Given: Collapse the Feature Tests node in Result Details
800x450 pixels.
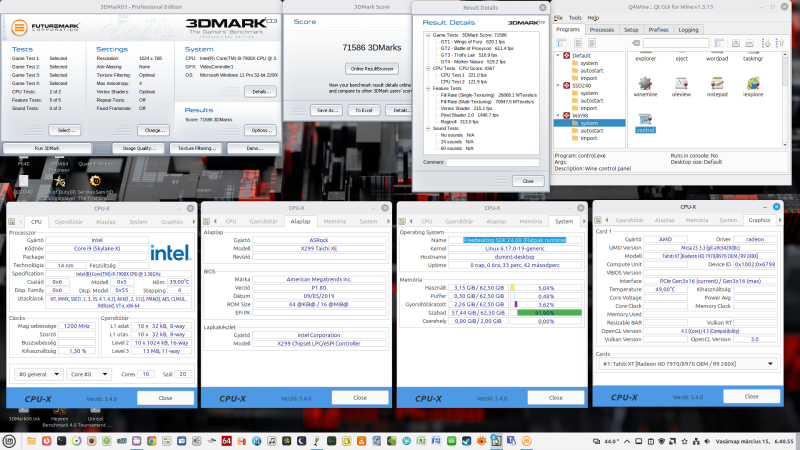Looking at the screenshot, I should (x=428, y=88).
